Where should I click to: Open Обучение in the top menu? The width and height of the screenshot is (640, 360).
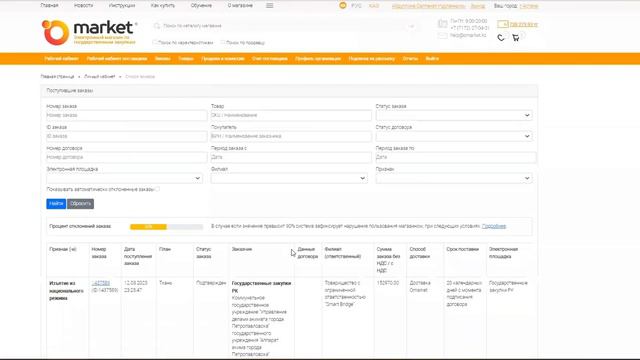pos(201,6)
